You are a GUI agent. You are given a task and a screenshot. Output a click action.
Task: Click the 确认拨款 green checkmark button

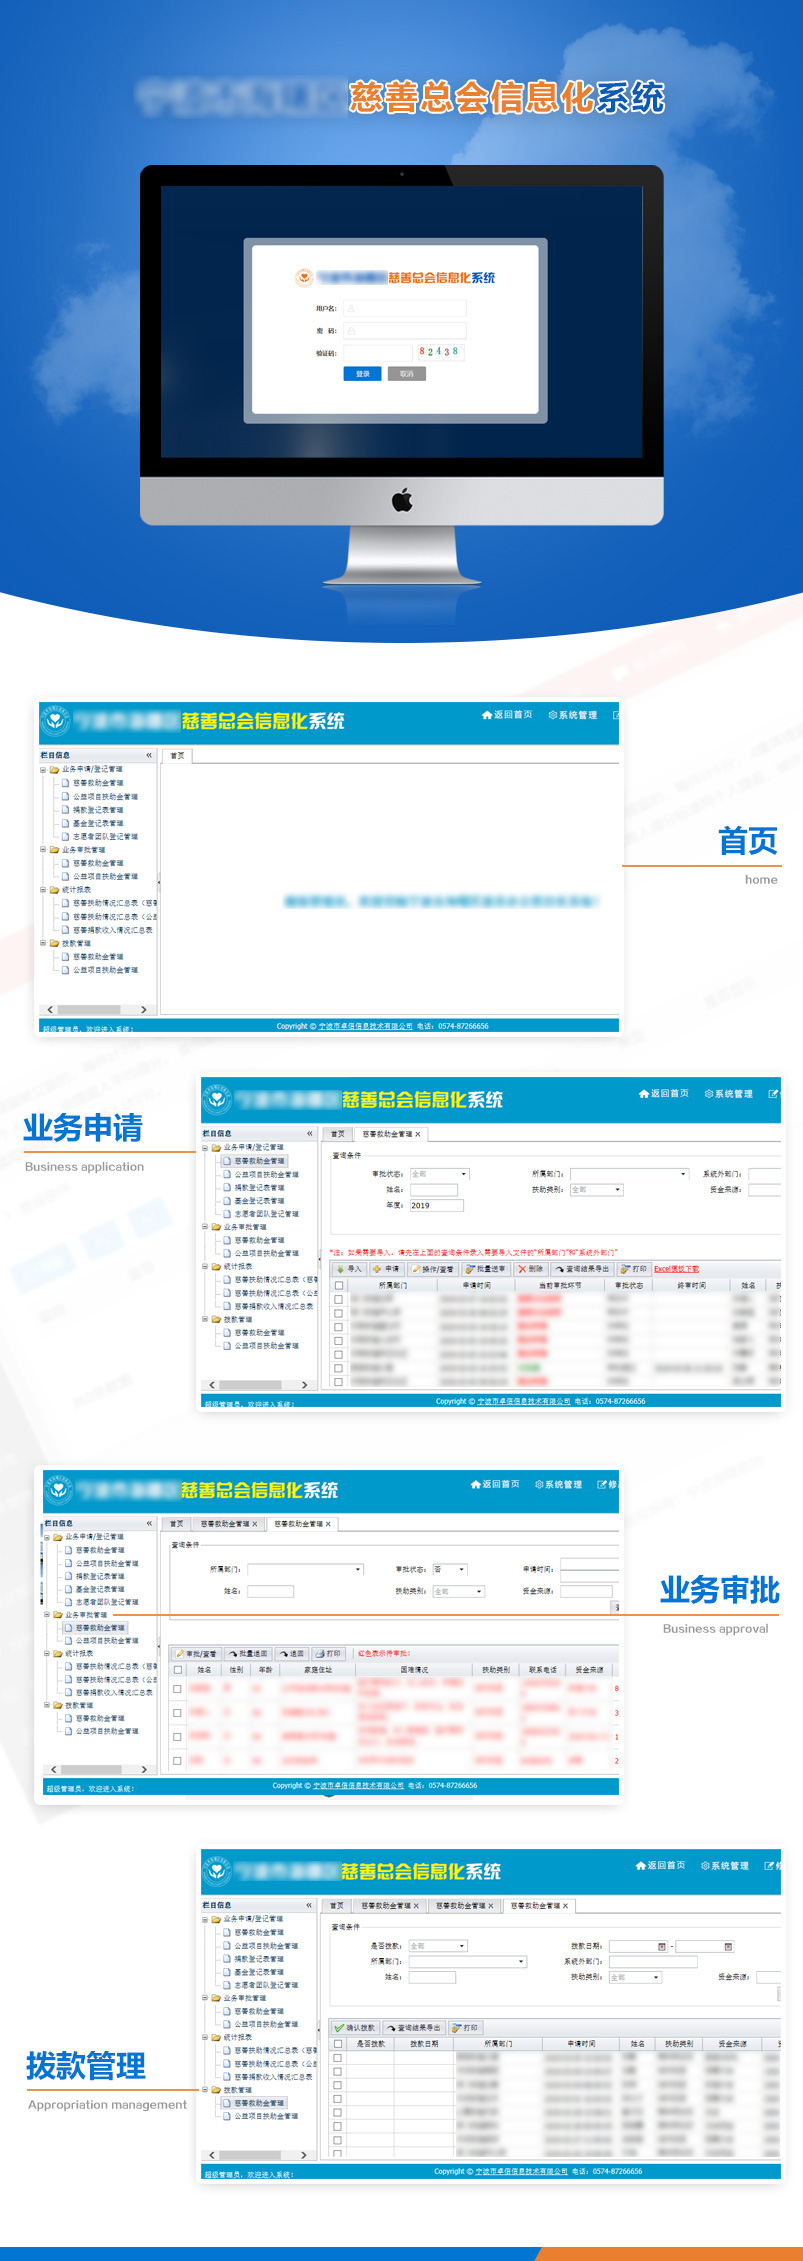[355, 2028]
